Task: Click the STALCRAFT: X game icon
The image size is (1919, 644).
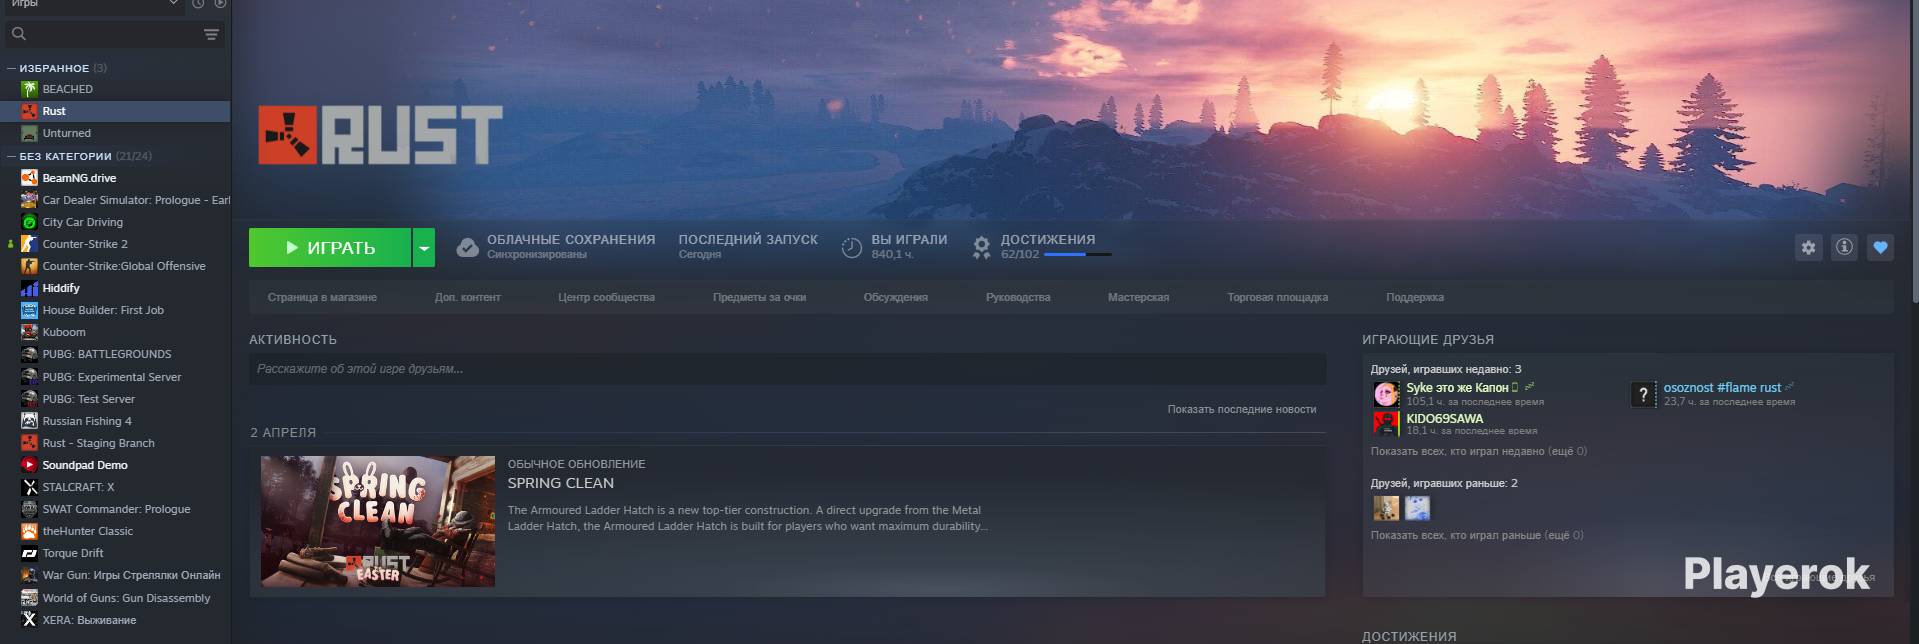Action: click(x=29, y=487)
